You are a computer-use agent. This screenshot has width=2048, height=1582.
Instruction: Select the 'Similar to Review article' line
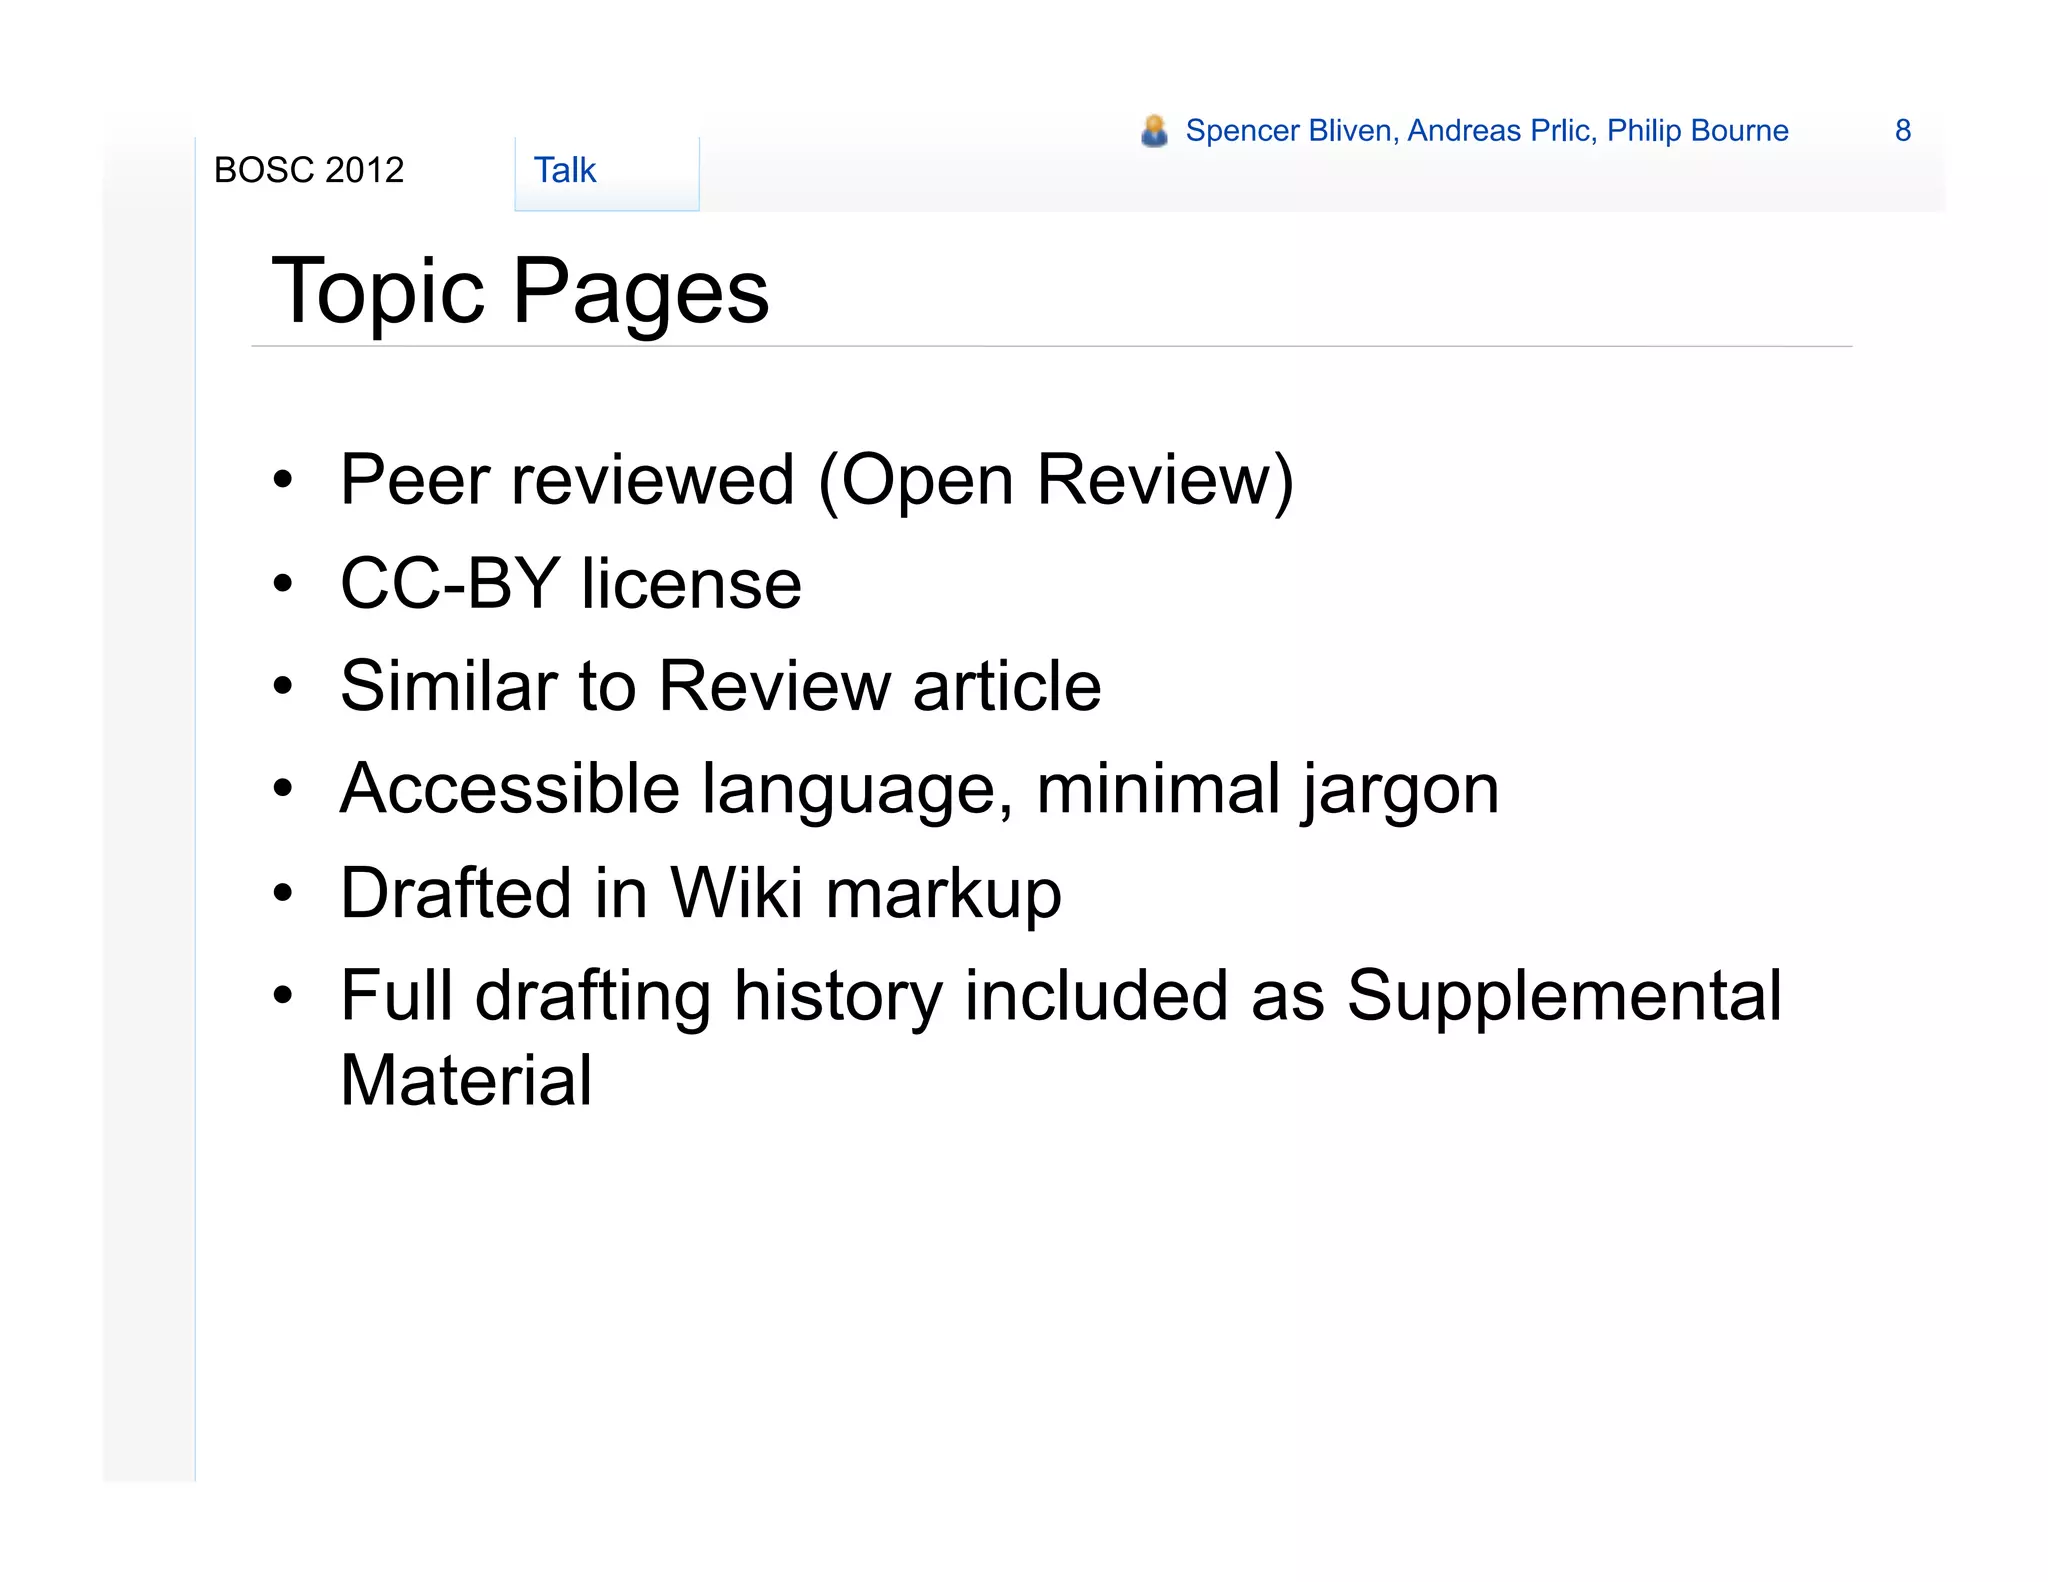pos(720,686)
